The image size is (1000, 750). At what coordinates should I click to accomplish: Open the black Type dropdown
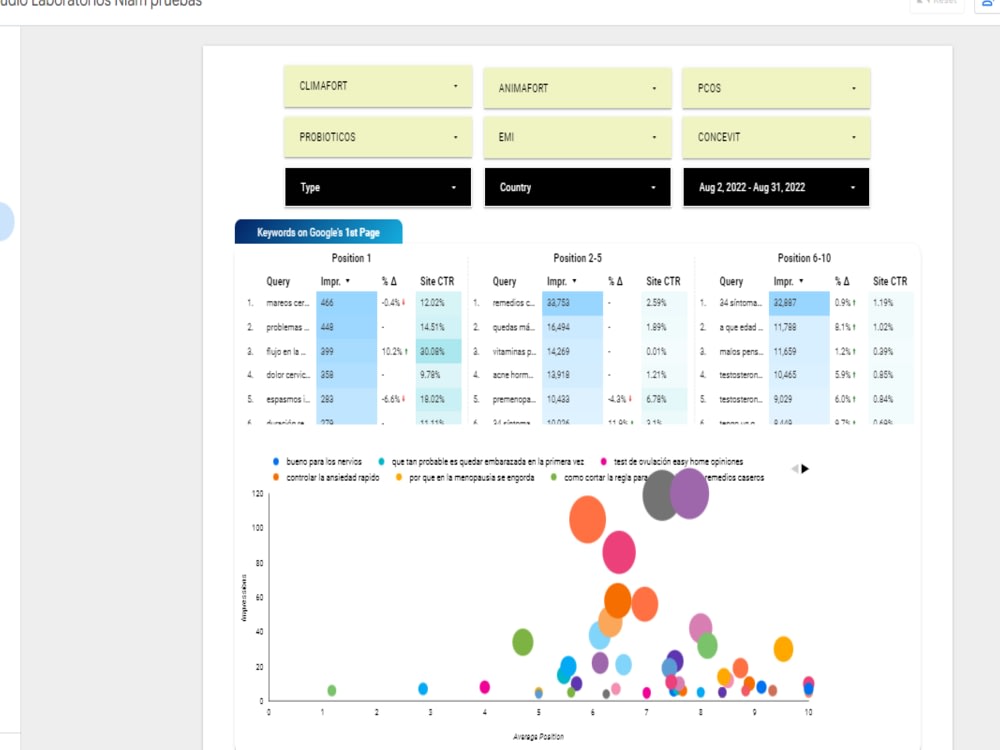pyautogui.click(x=378, y=188)
